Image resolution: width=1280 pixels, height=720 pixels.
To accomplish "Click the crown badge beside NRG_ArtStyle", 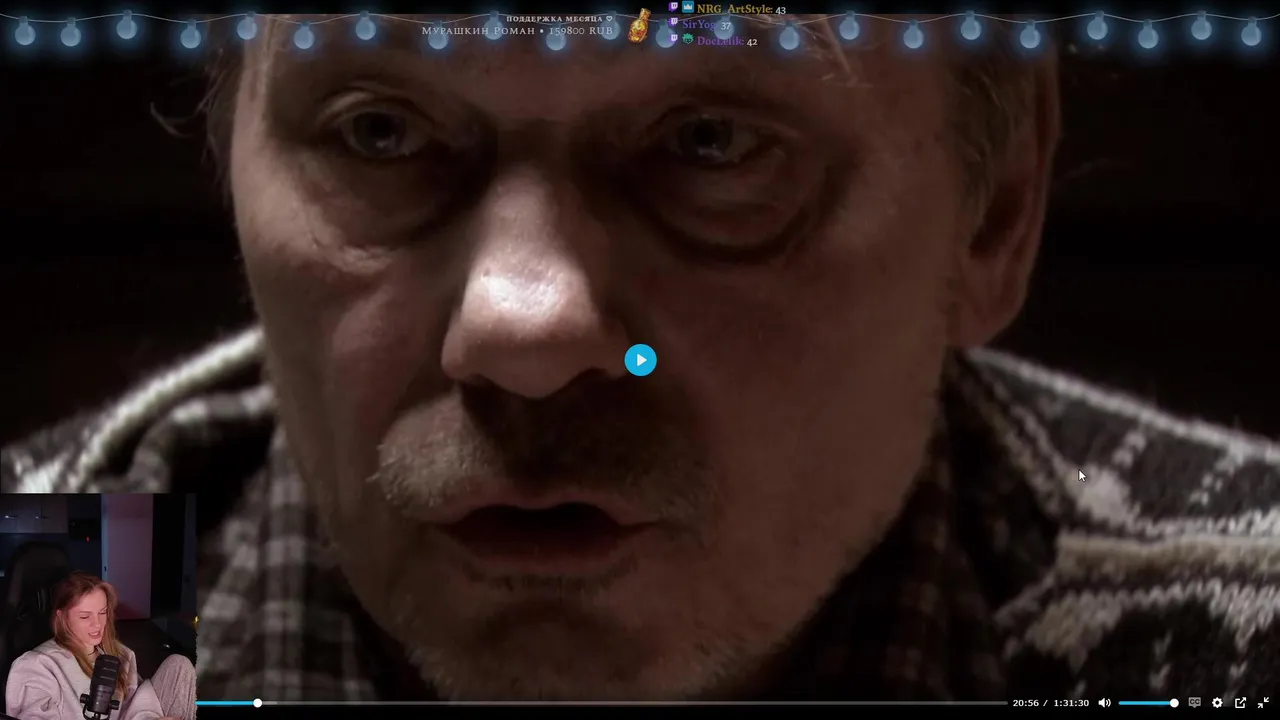I will coord(688,8).
